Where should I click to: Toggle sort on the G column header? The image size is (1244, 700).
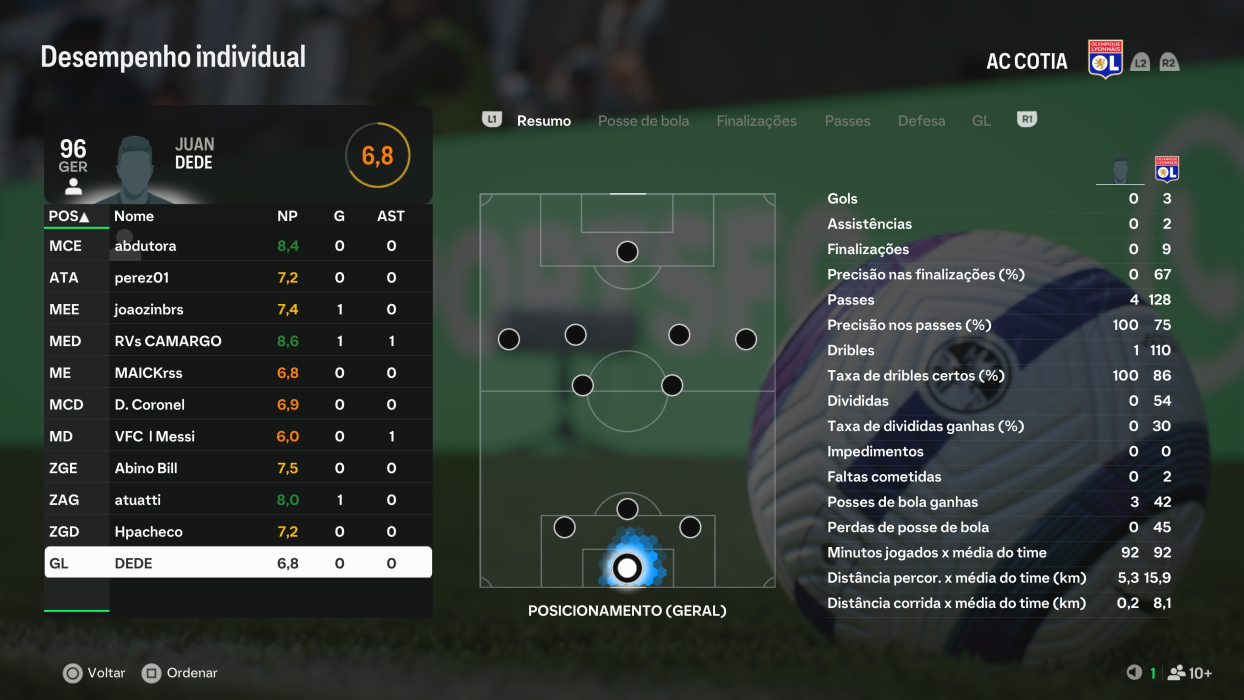(x=339, y=216)
